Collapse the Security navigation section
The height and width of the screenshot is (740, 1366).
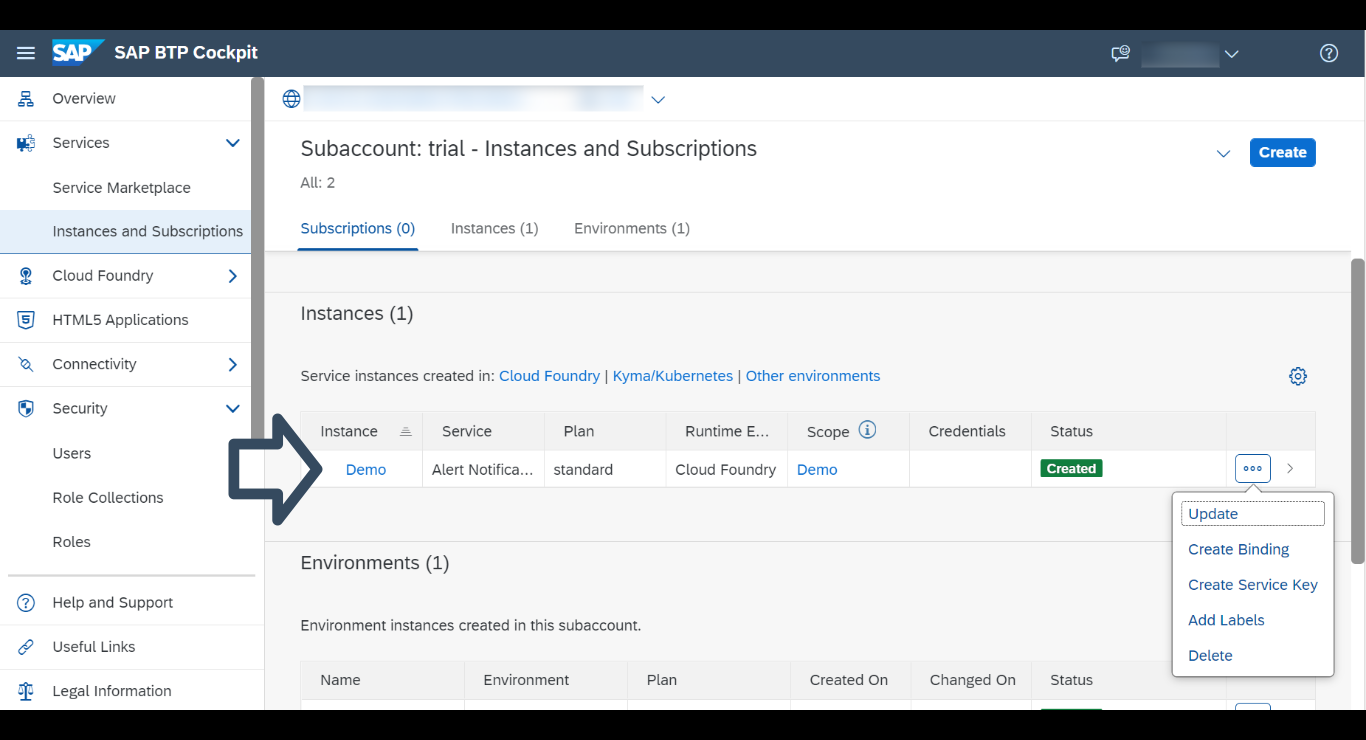tap(233, 409)
